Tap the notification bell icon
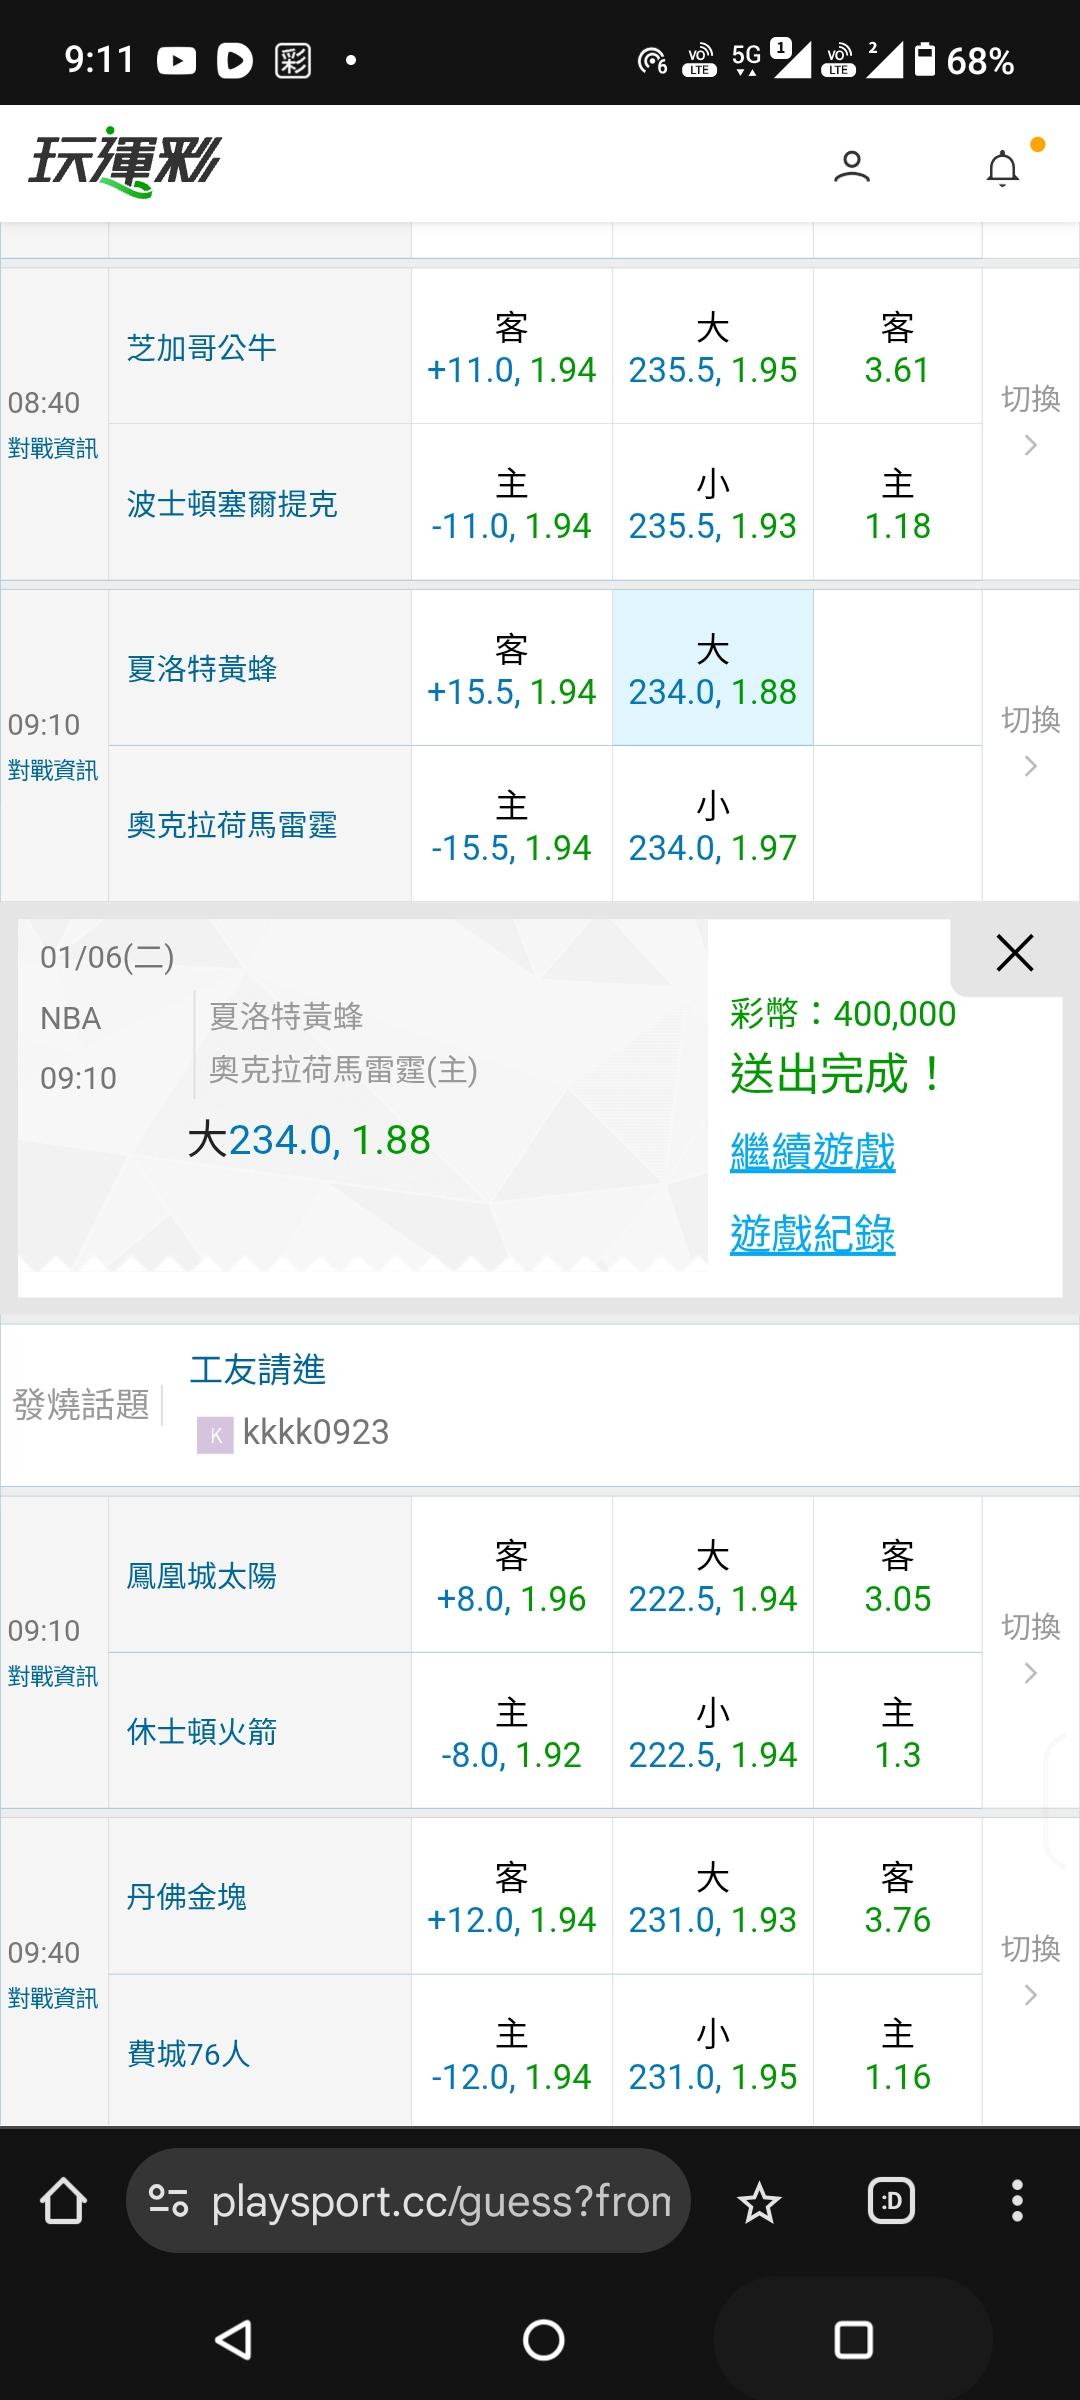1080x2400 pixels. (1002, 168)
